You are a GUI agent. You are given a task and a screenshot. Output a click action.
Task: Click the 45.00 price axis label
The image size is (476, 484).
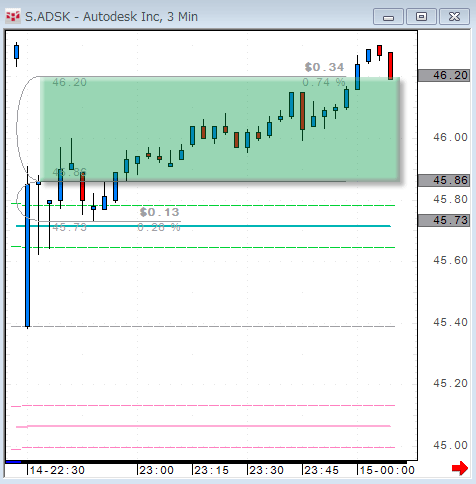point(450,445)
